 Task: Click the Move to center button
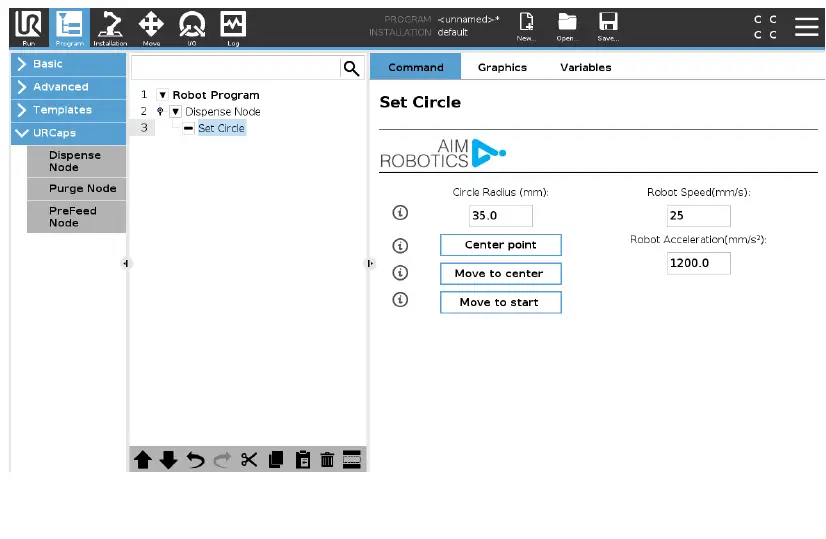click(x=501, y=273)
